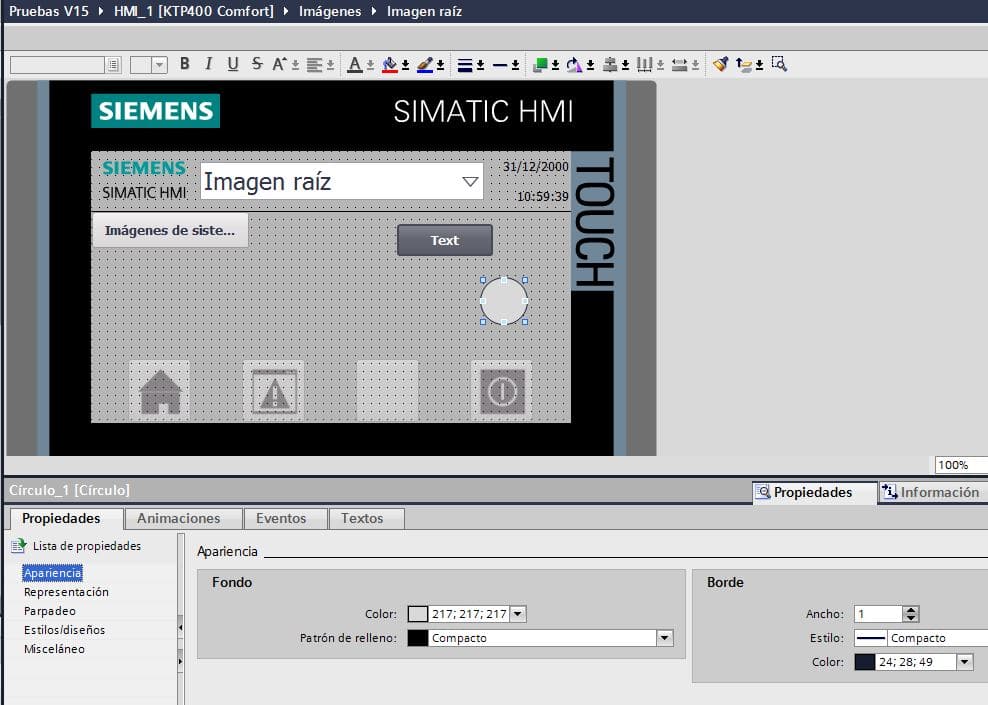This screenshot has width=988, height=705.
Task: Toggle underline text formatting
Action: coord(232,63)
